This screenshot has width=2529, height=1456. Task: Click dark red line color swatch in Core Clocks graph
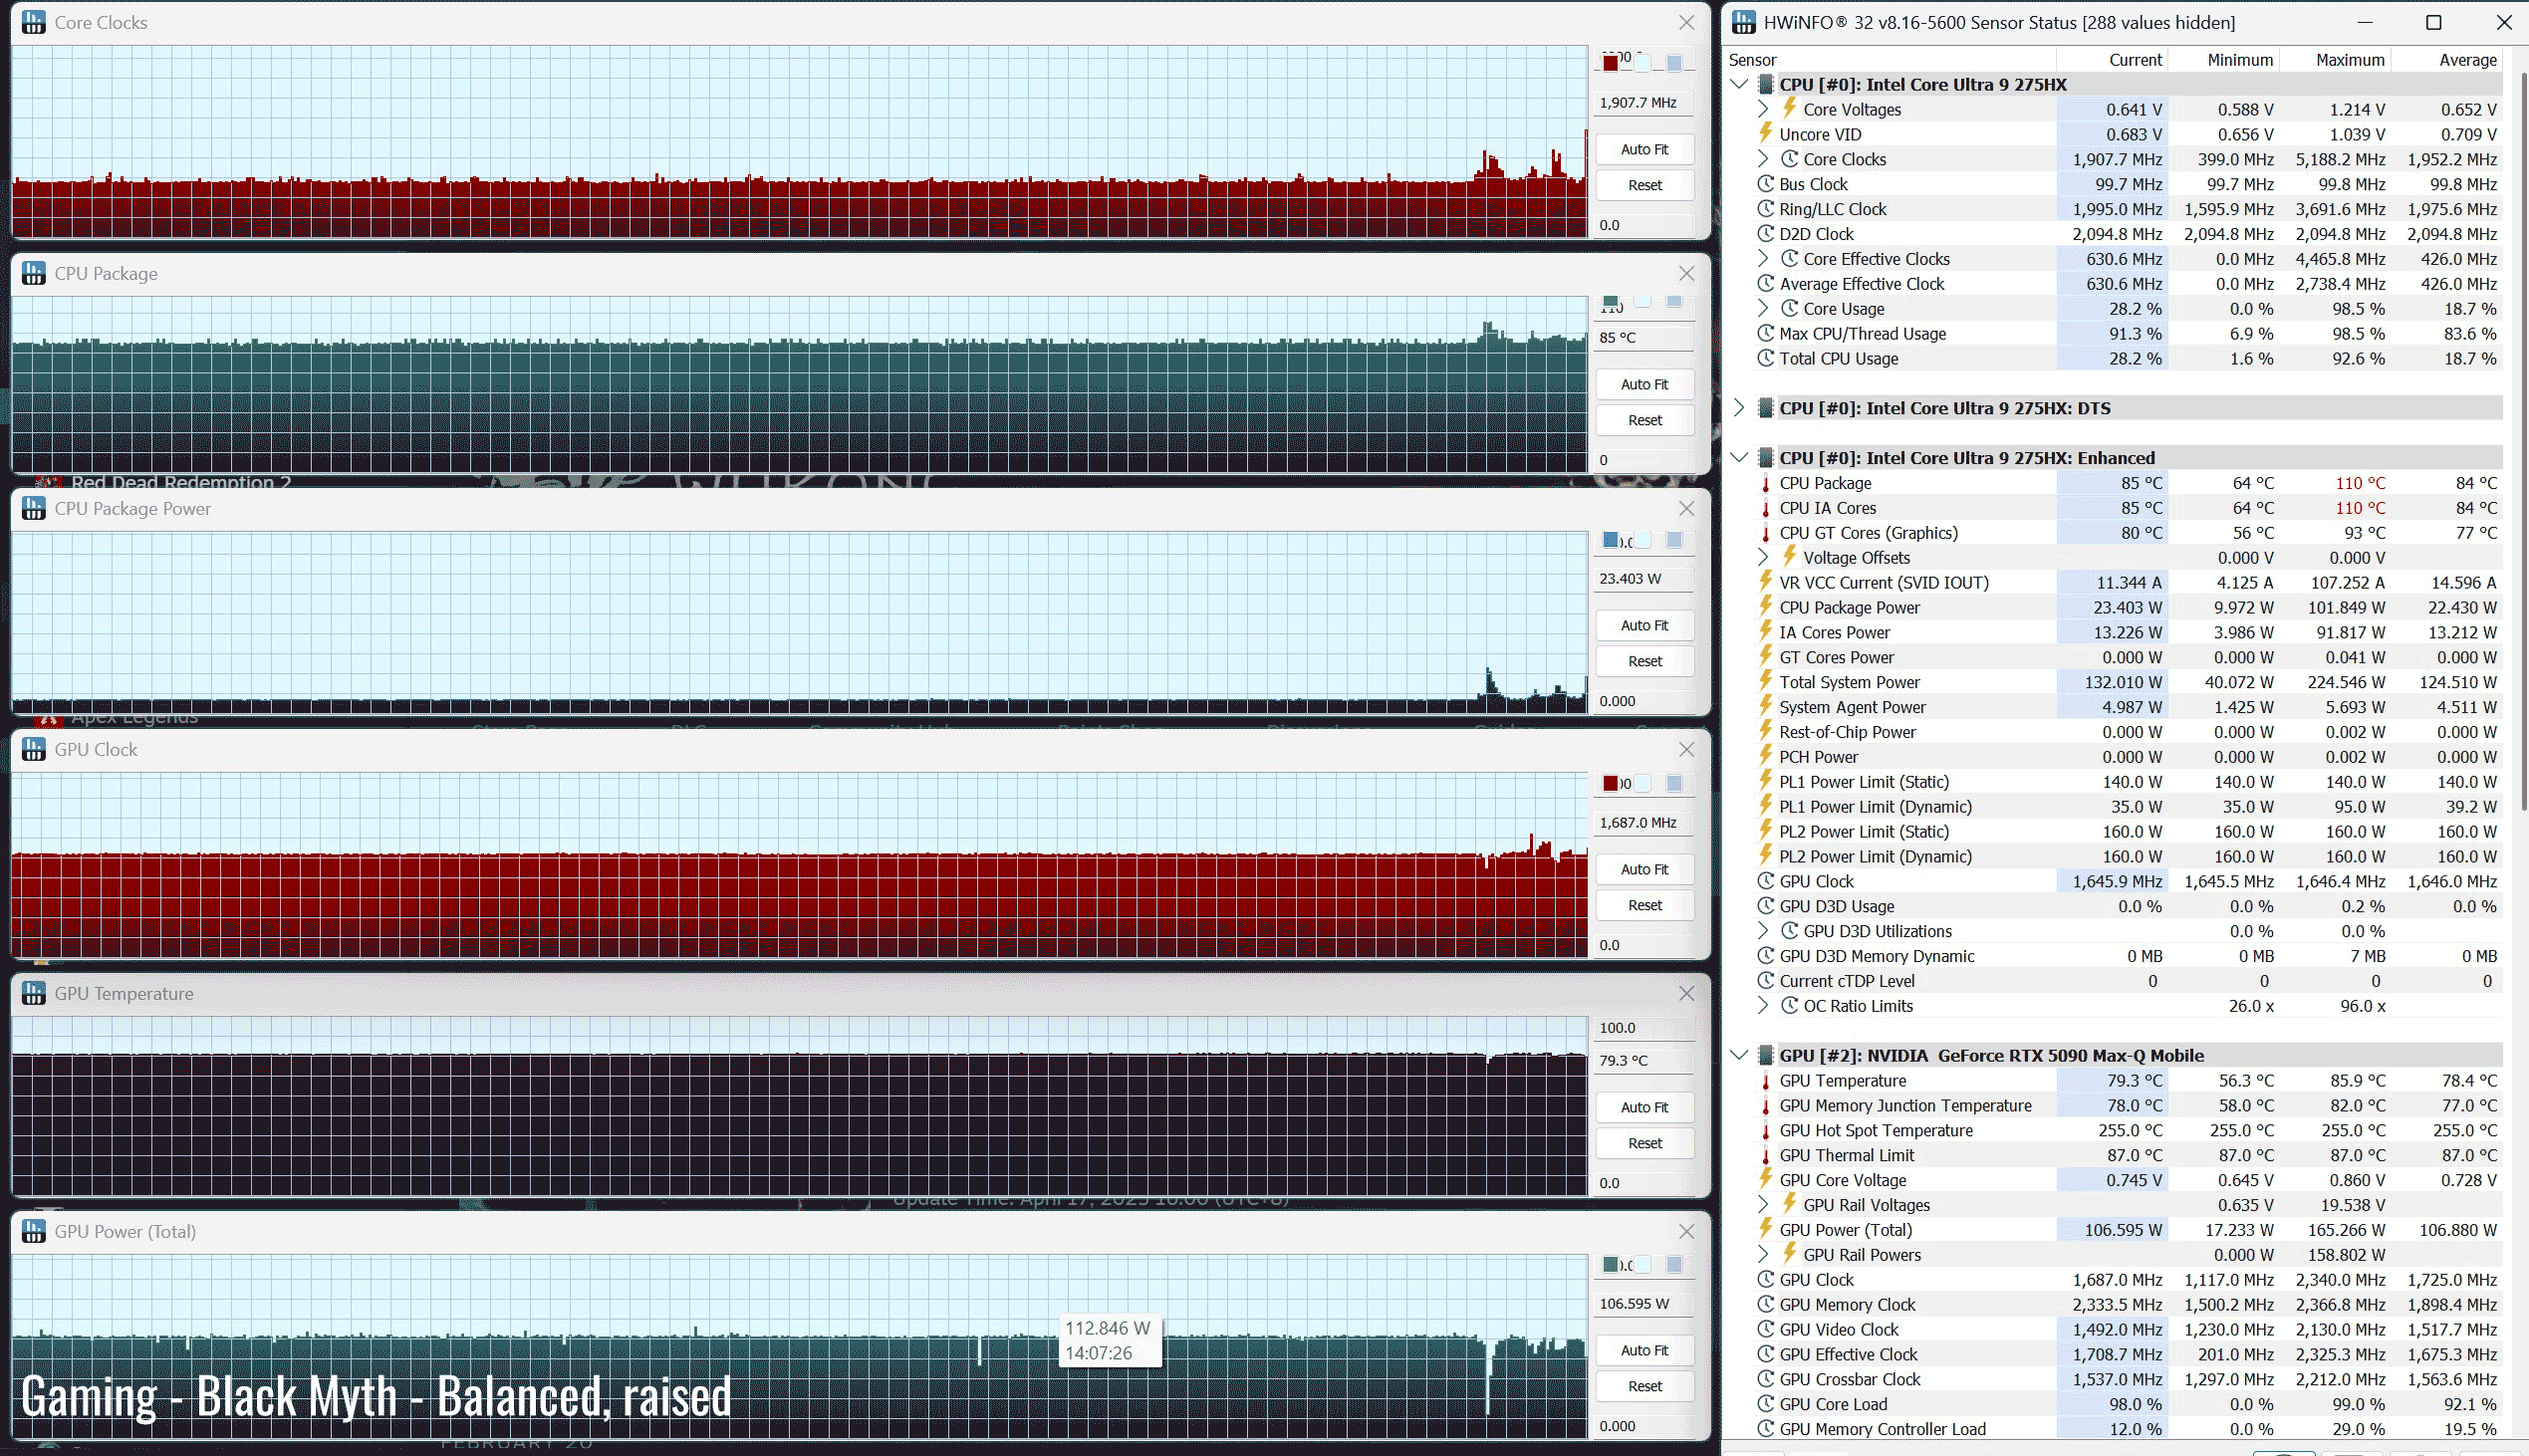[1610, 63]
